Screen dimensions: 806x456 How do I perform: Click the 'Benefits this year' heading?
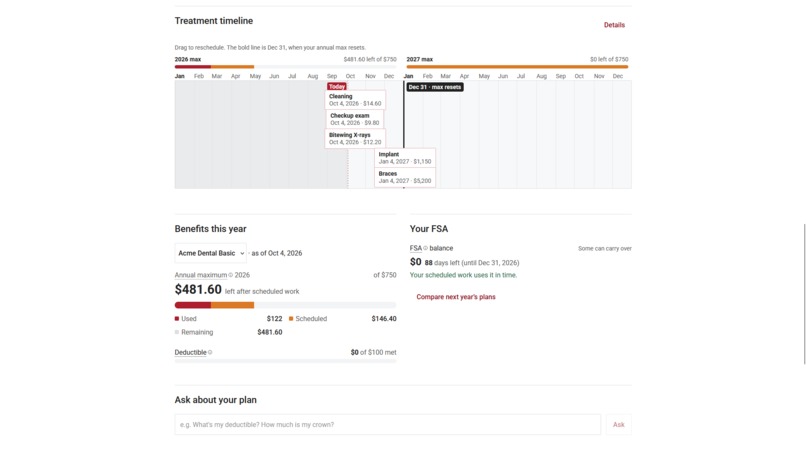coord(210,229)
